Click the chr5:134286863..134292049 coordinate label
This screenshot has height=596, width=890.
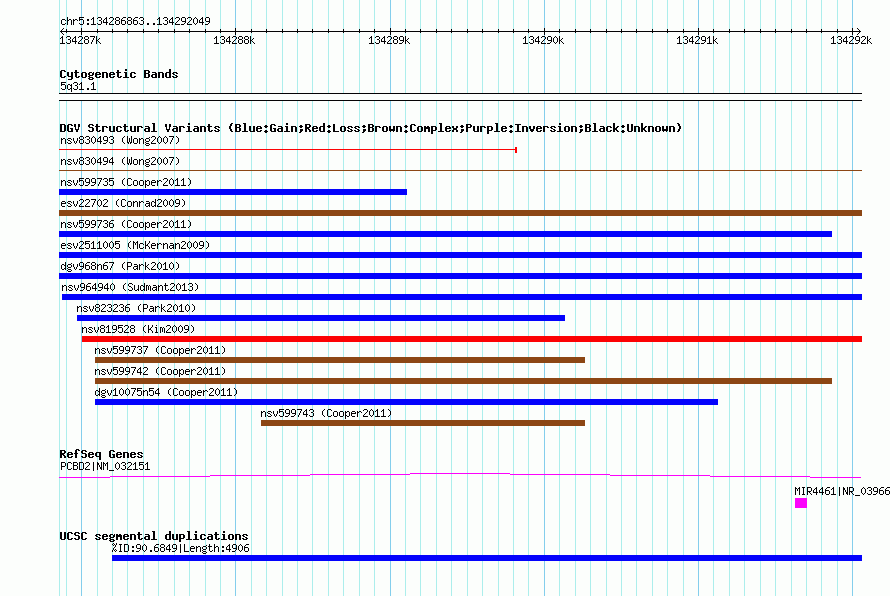coord(135,21)
